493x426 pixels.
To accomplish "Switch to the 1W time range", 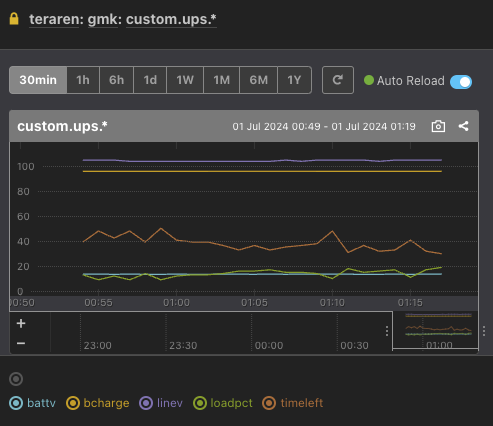I will coord(185,80).
